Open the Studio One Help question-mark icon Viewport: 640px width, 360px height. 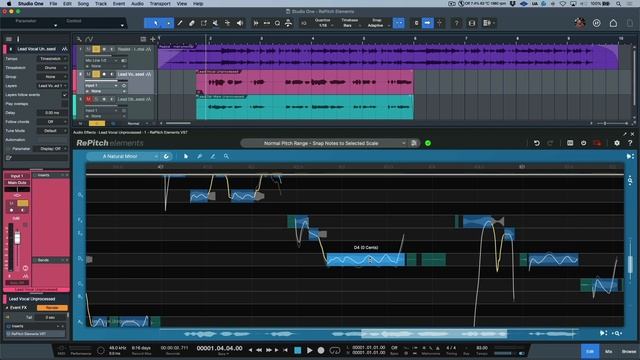click(x=456, y=23)
